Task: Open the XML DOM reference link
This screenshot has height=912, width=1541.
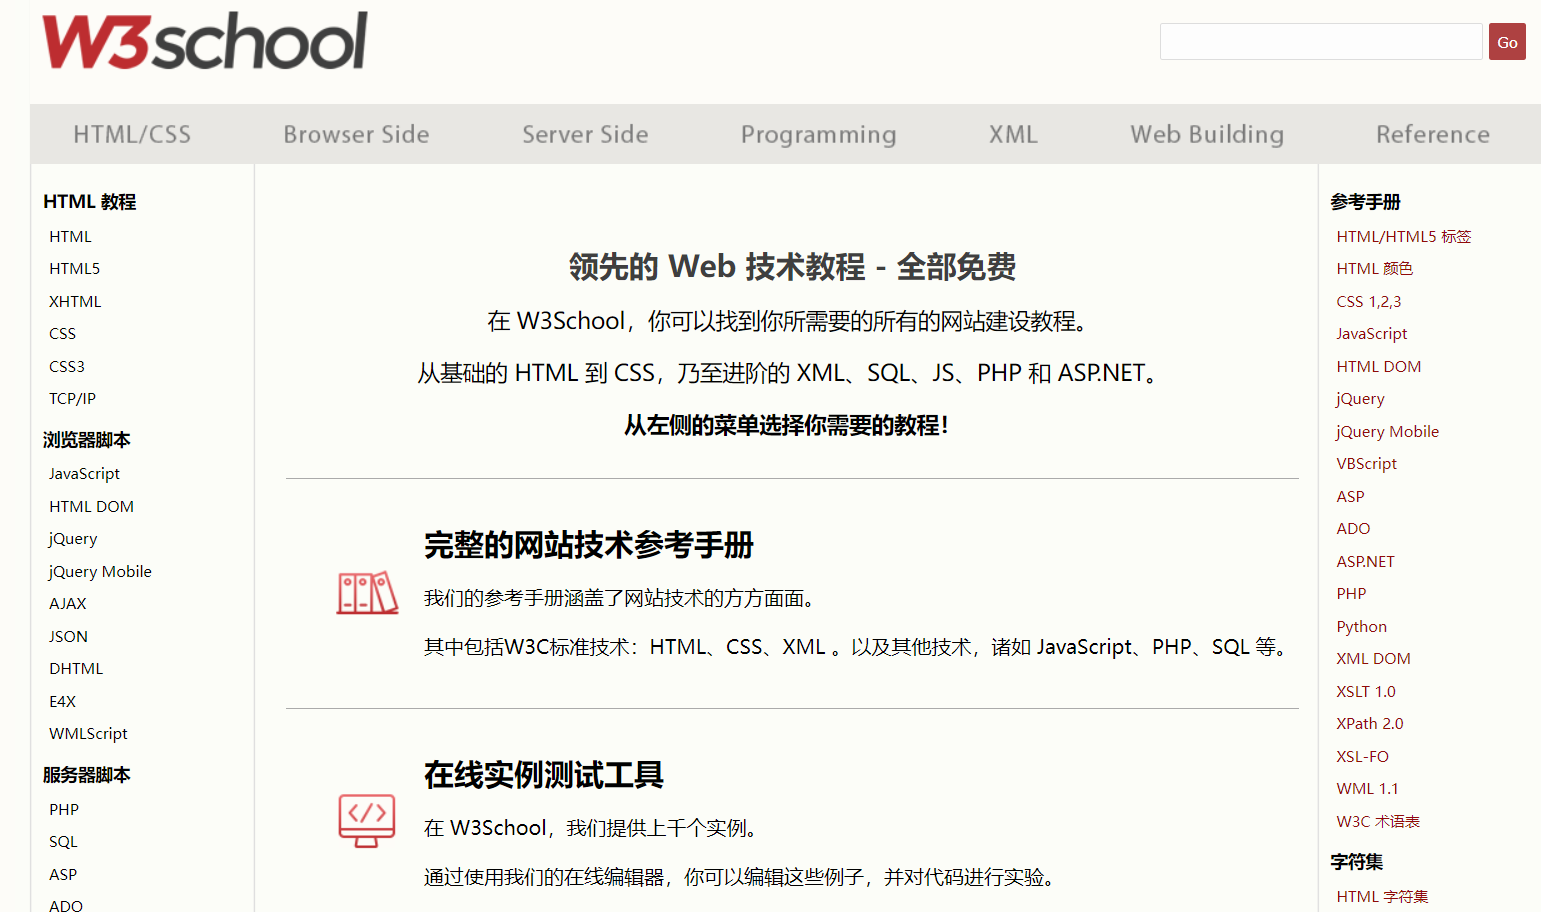Action: point(1373,658)
